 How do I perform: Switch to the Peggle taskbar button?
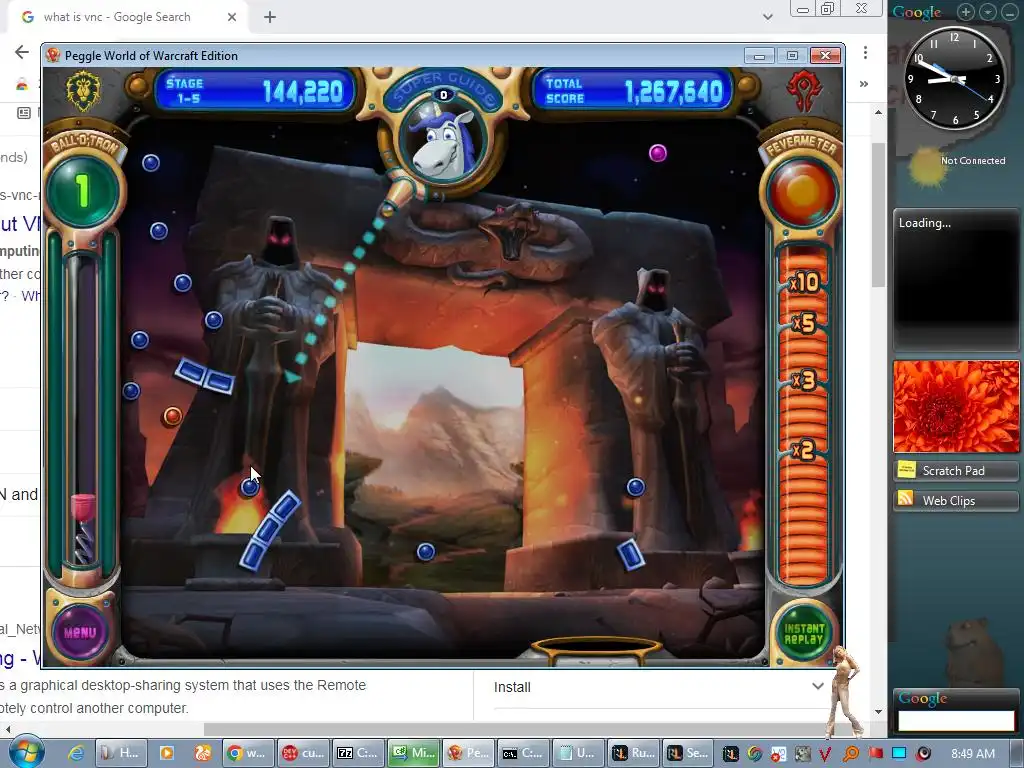pyautogui.click(x=468, y=753)
